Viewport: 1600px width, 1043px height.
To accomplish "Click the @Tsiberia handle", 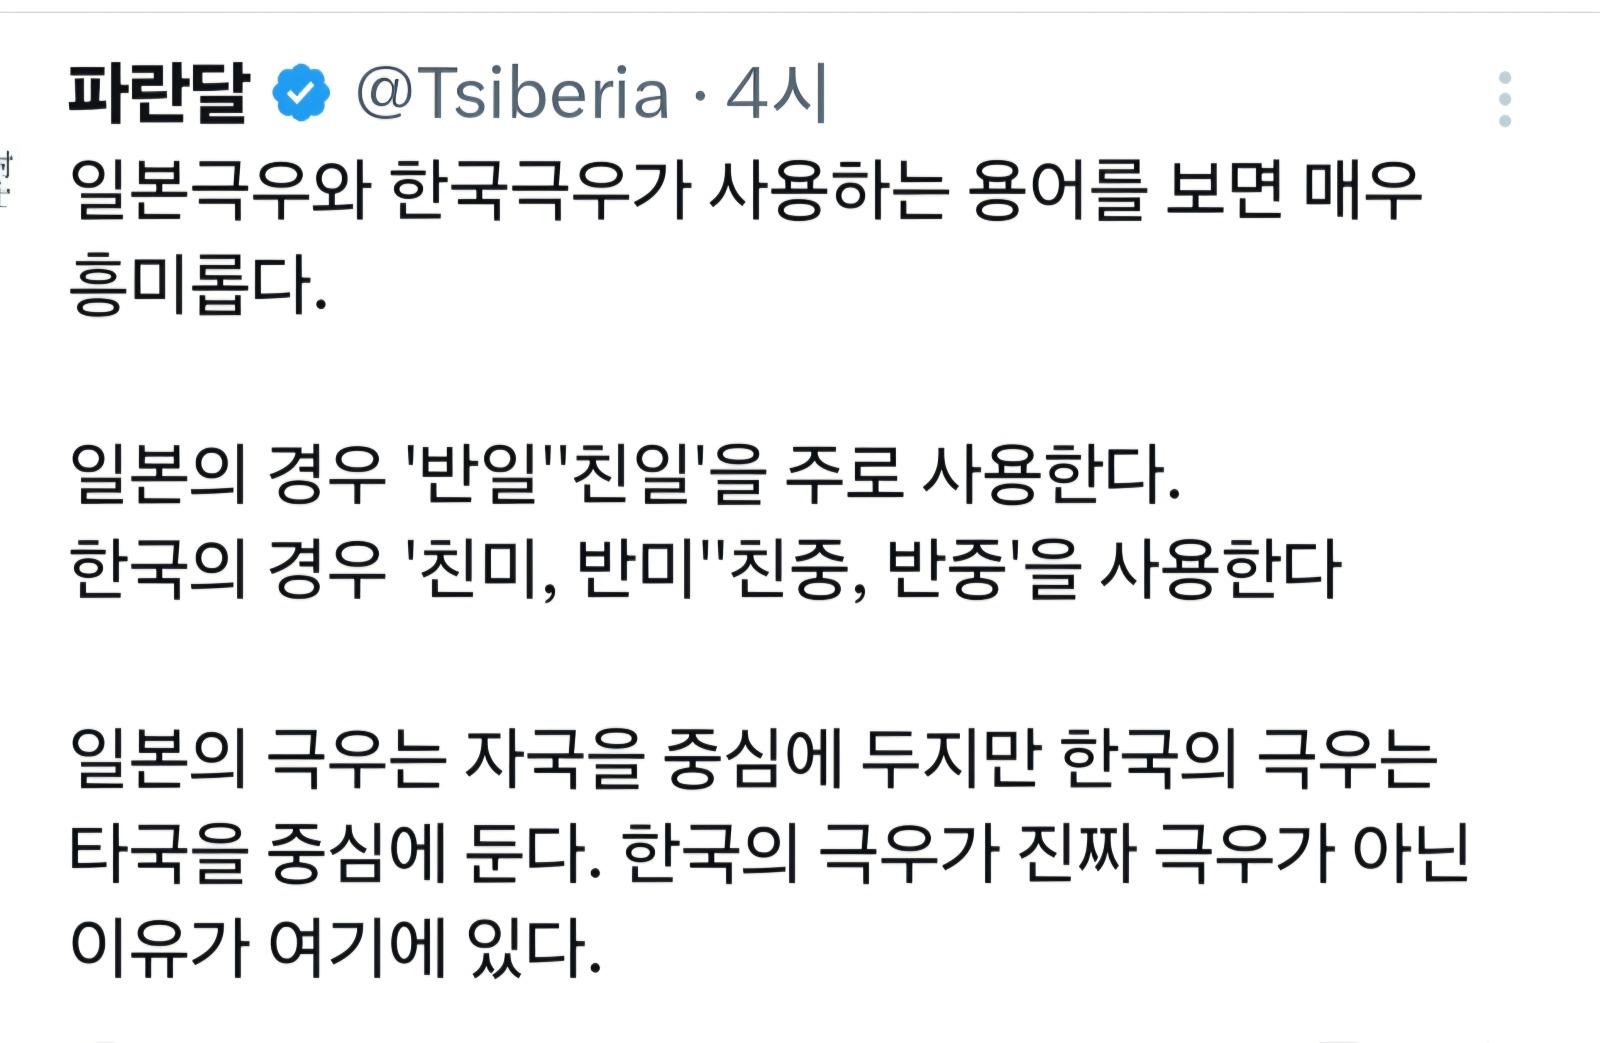I will [x=512, y=93].
